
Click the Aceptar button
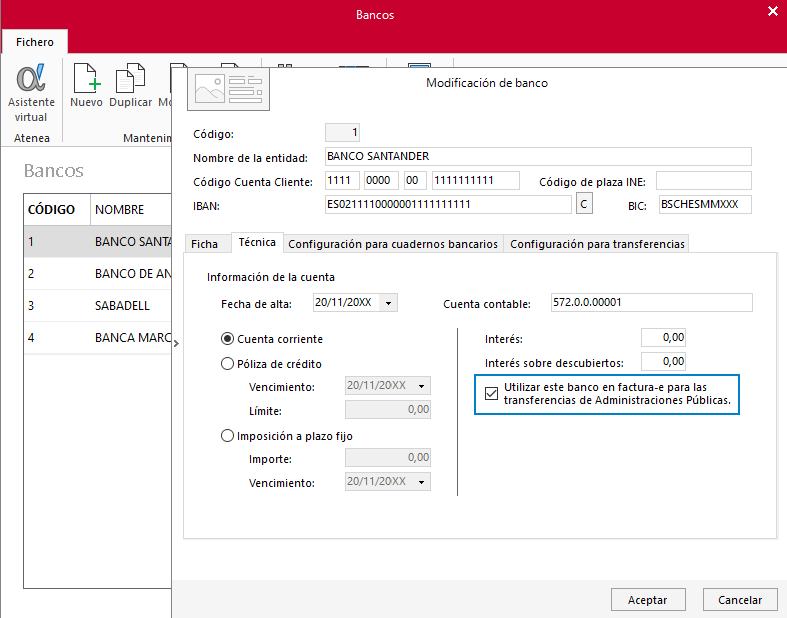click(648, 600)
